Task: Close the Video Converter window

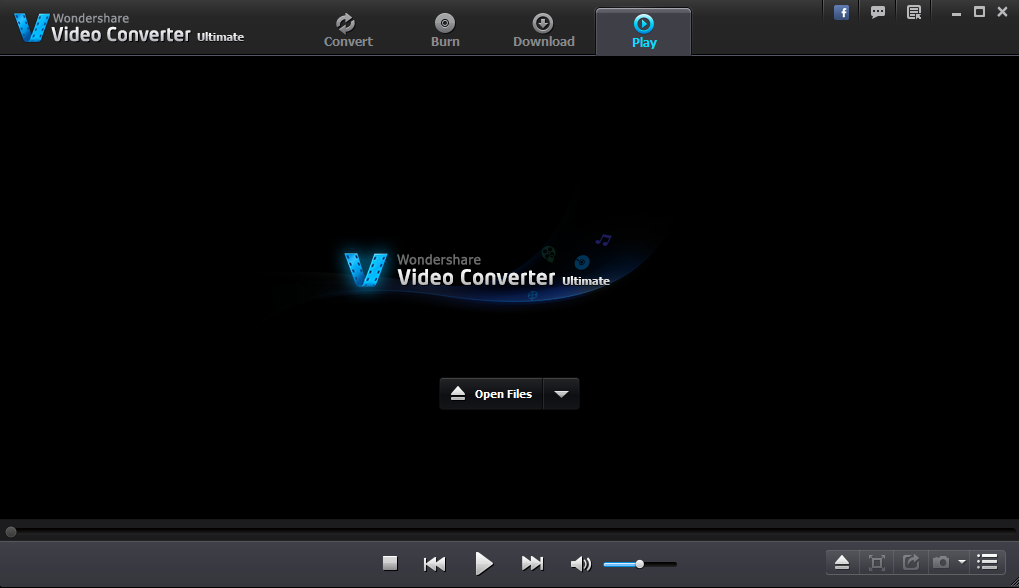Action: click(1002, 12)
